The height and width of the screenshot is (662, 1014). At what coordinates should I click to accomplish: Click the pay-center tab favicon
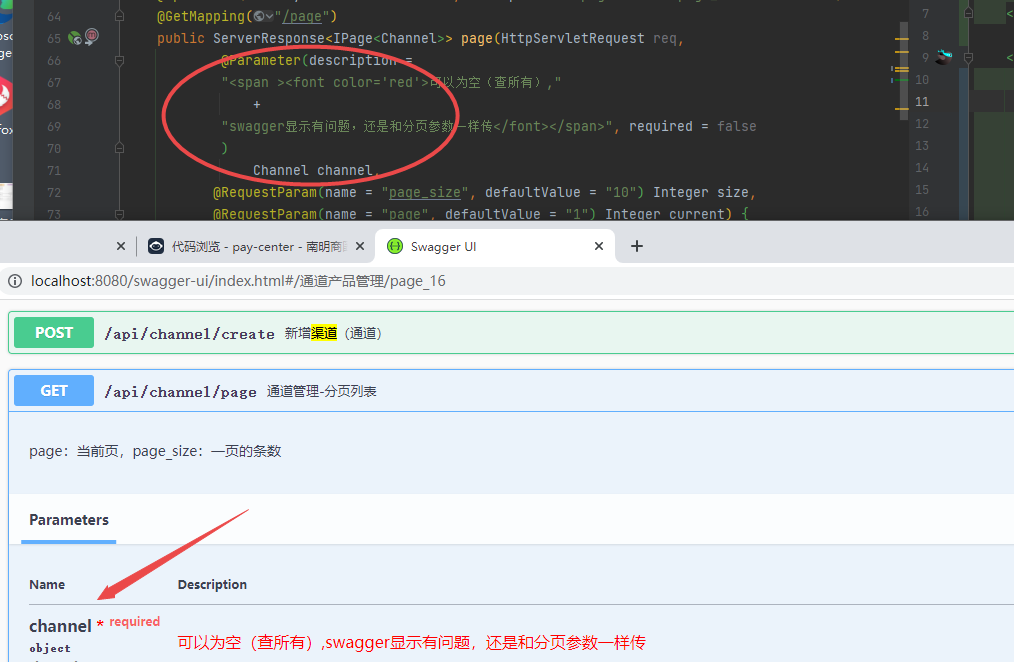[x=156, y=246]
